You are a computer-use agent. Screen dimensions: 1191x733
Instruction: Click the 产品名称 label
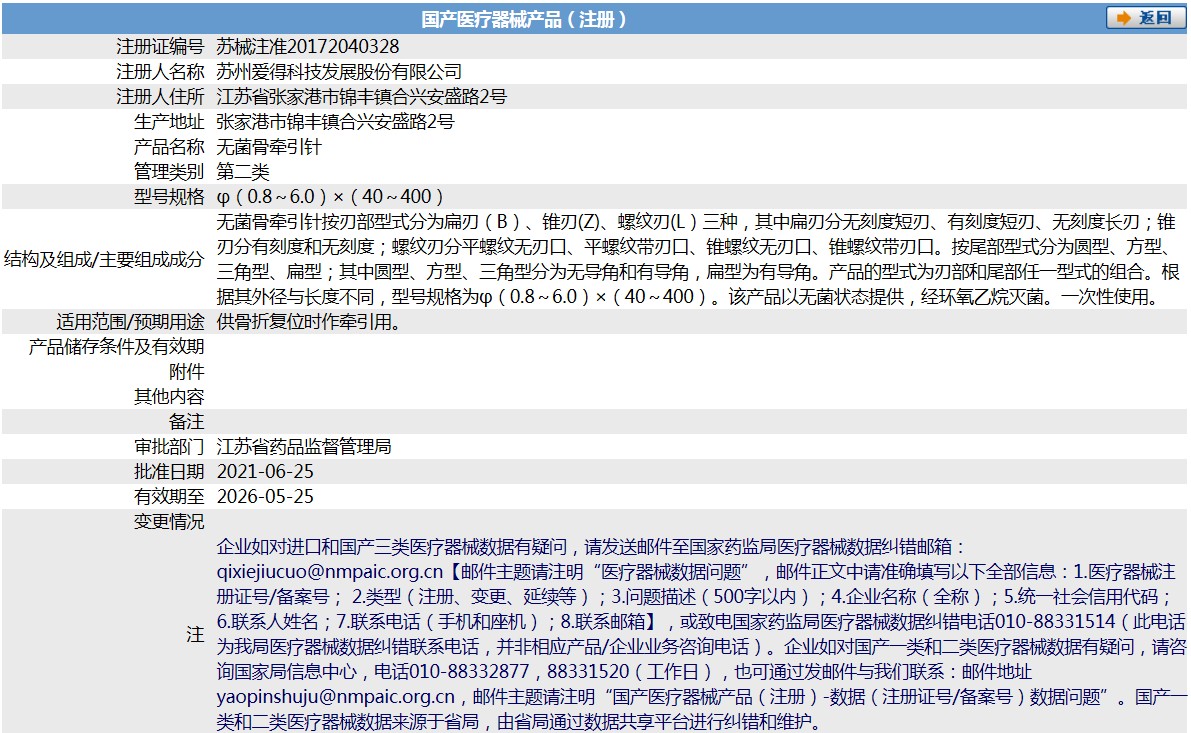click(169, 147)
